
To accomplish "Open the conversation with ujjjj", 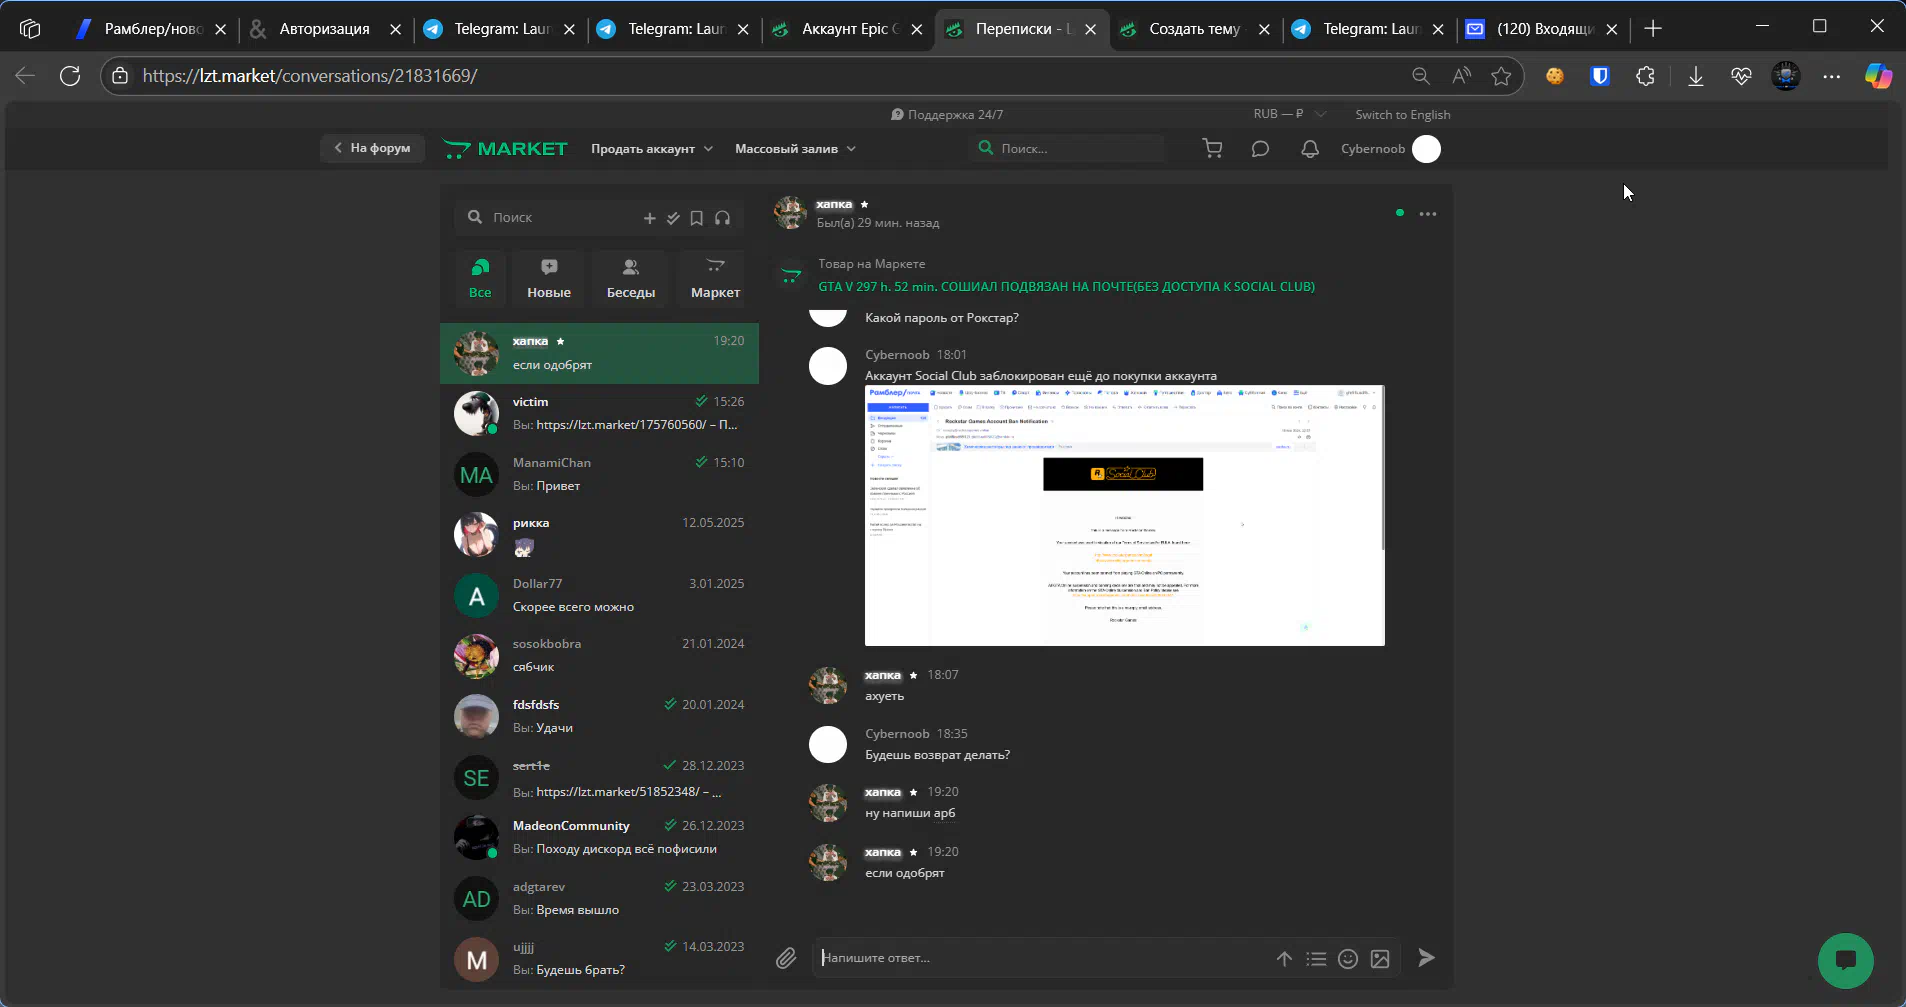I will [599, 959].
